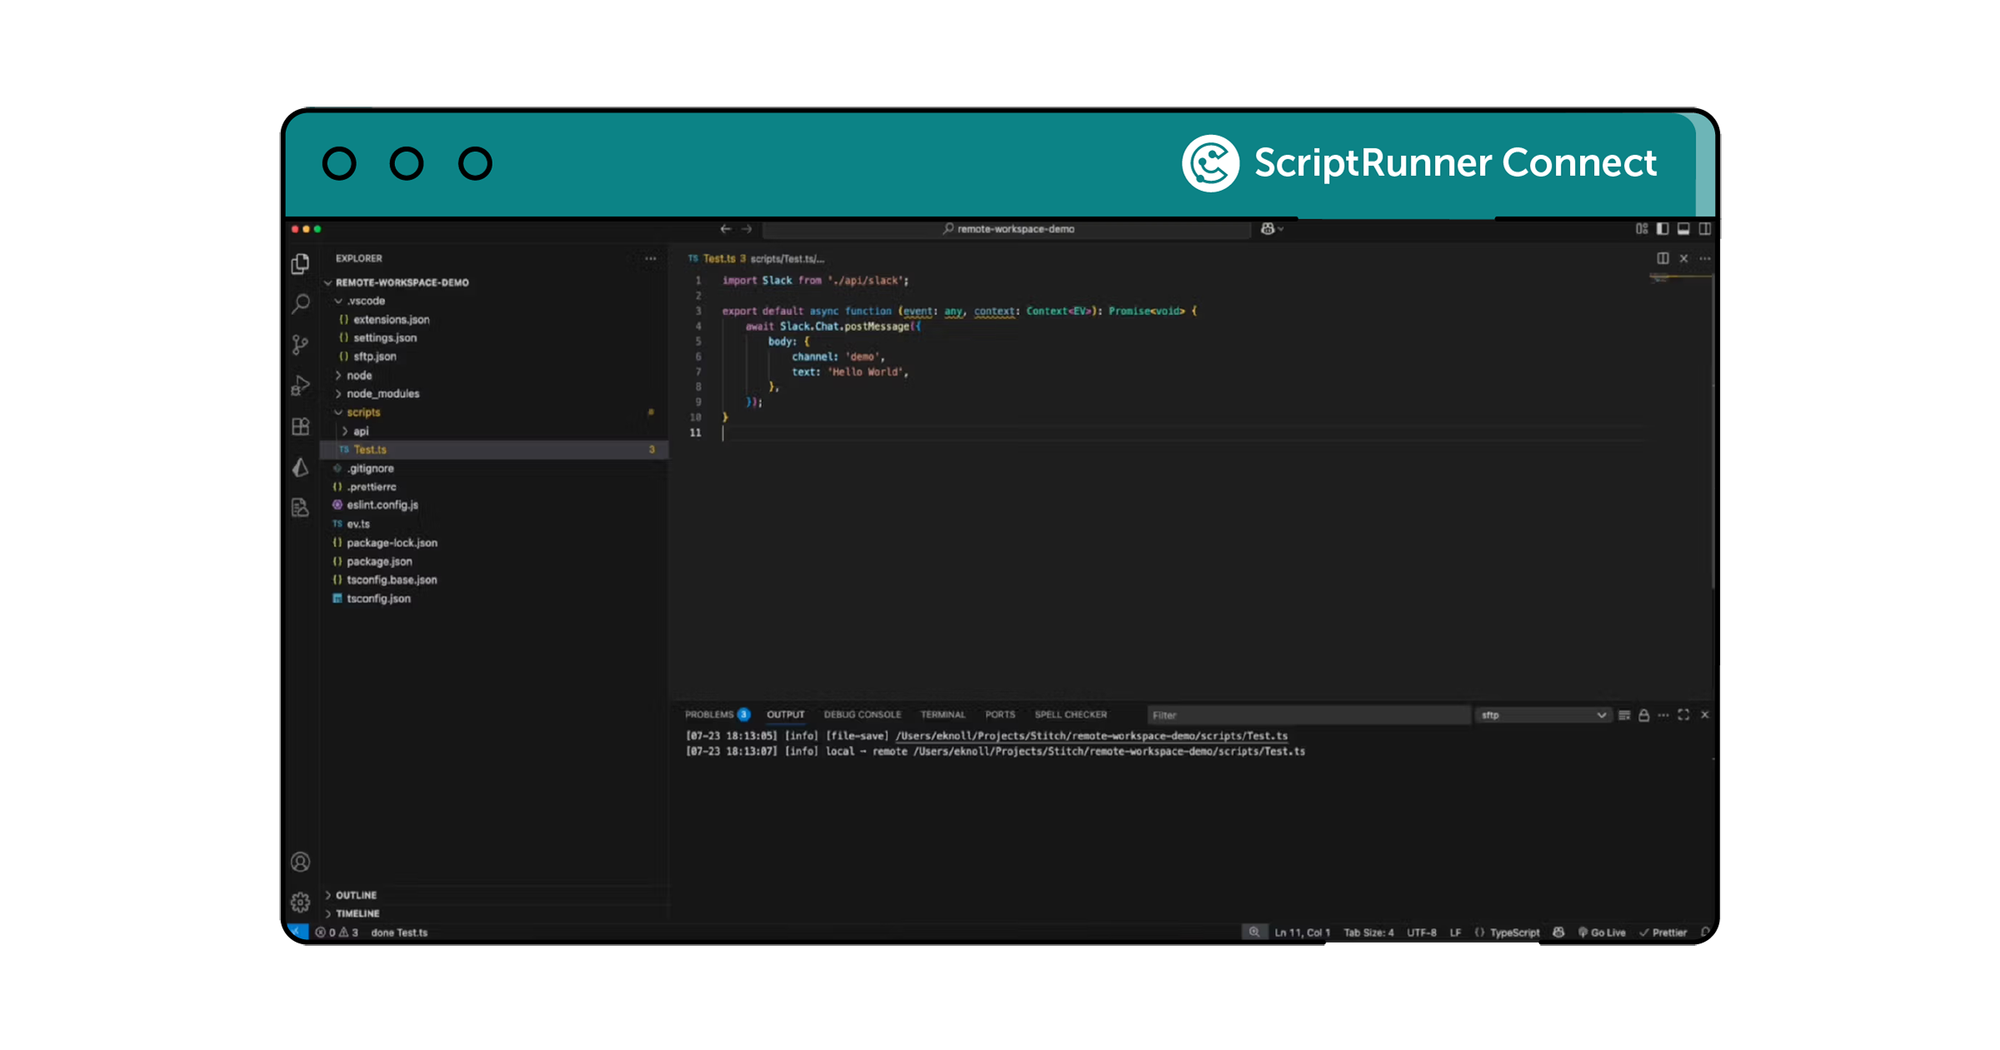Open the SPELL CHECKER tab
This screenshot has width=2000, height=1050.
1070,715
